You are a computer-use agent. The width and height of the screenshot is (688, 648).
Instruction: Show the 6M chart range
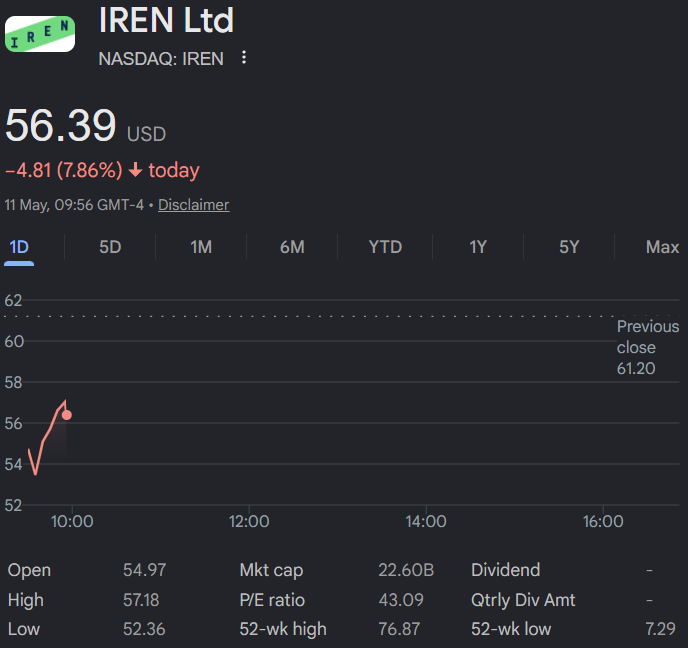click(292, 247)
